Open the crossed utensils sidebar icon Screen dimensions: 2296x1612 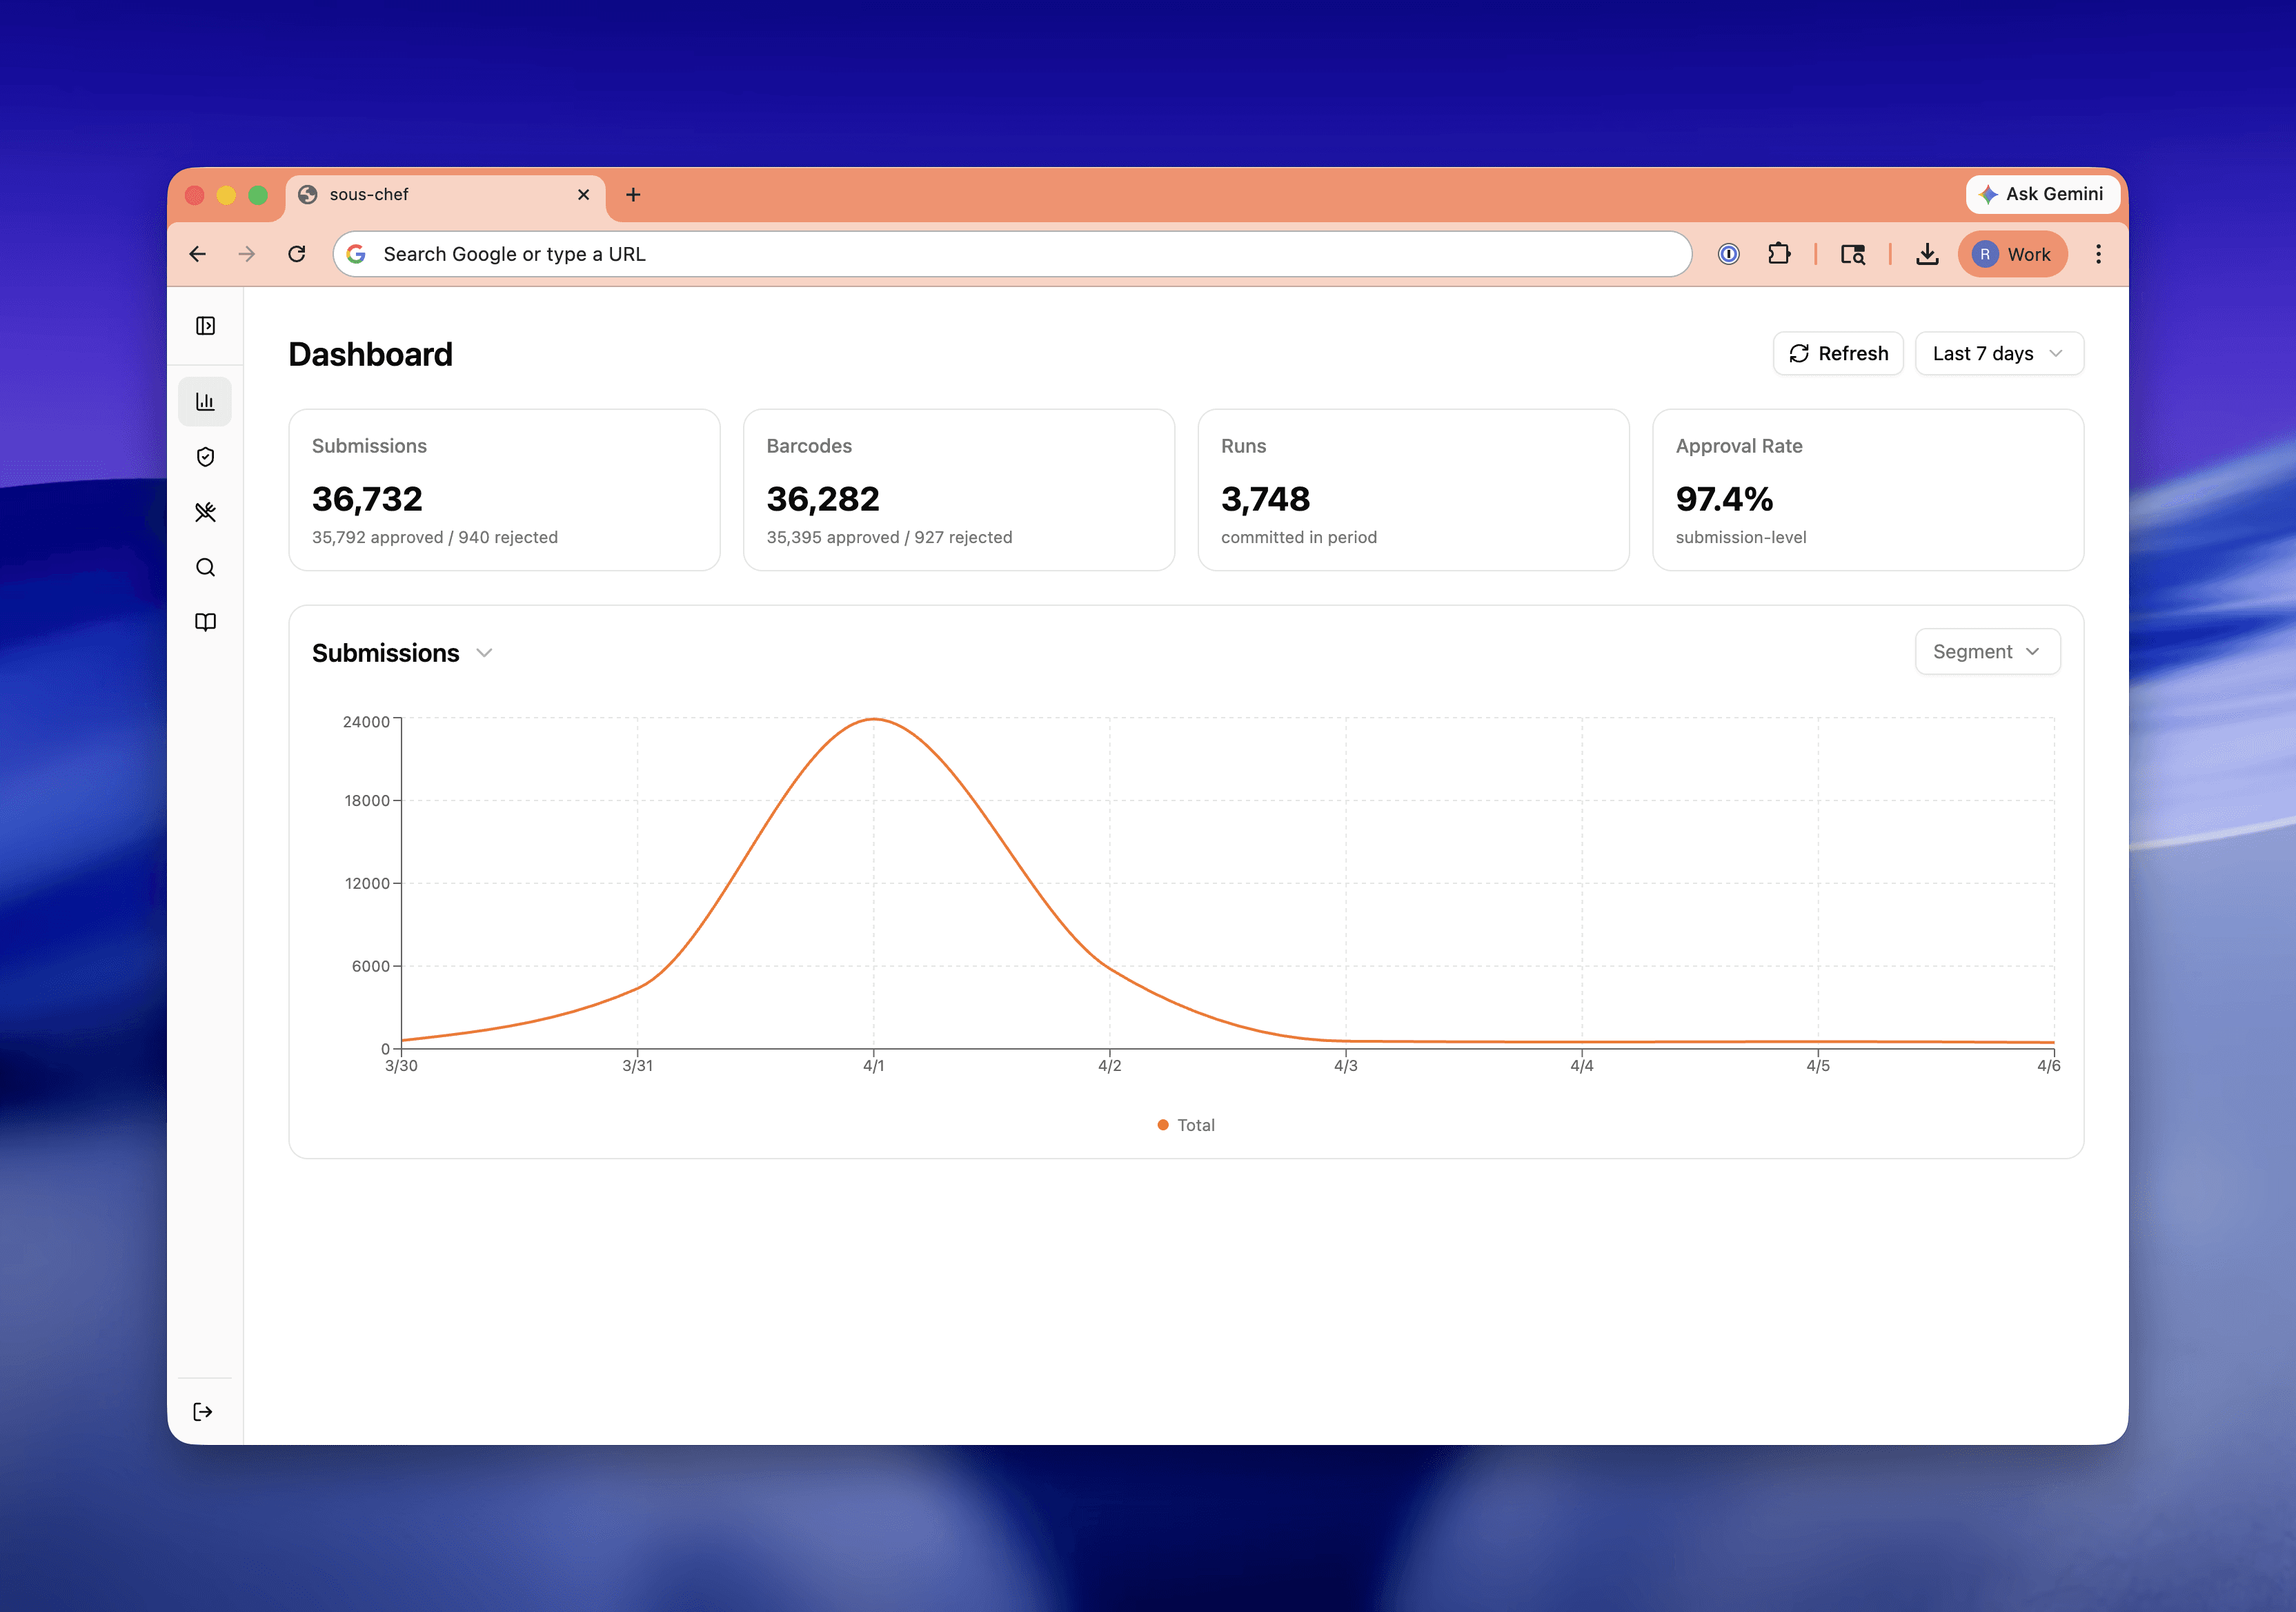tap(205, 512)
